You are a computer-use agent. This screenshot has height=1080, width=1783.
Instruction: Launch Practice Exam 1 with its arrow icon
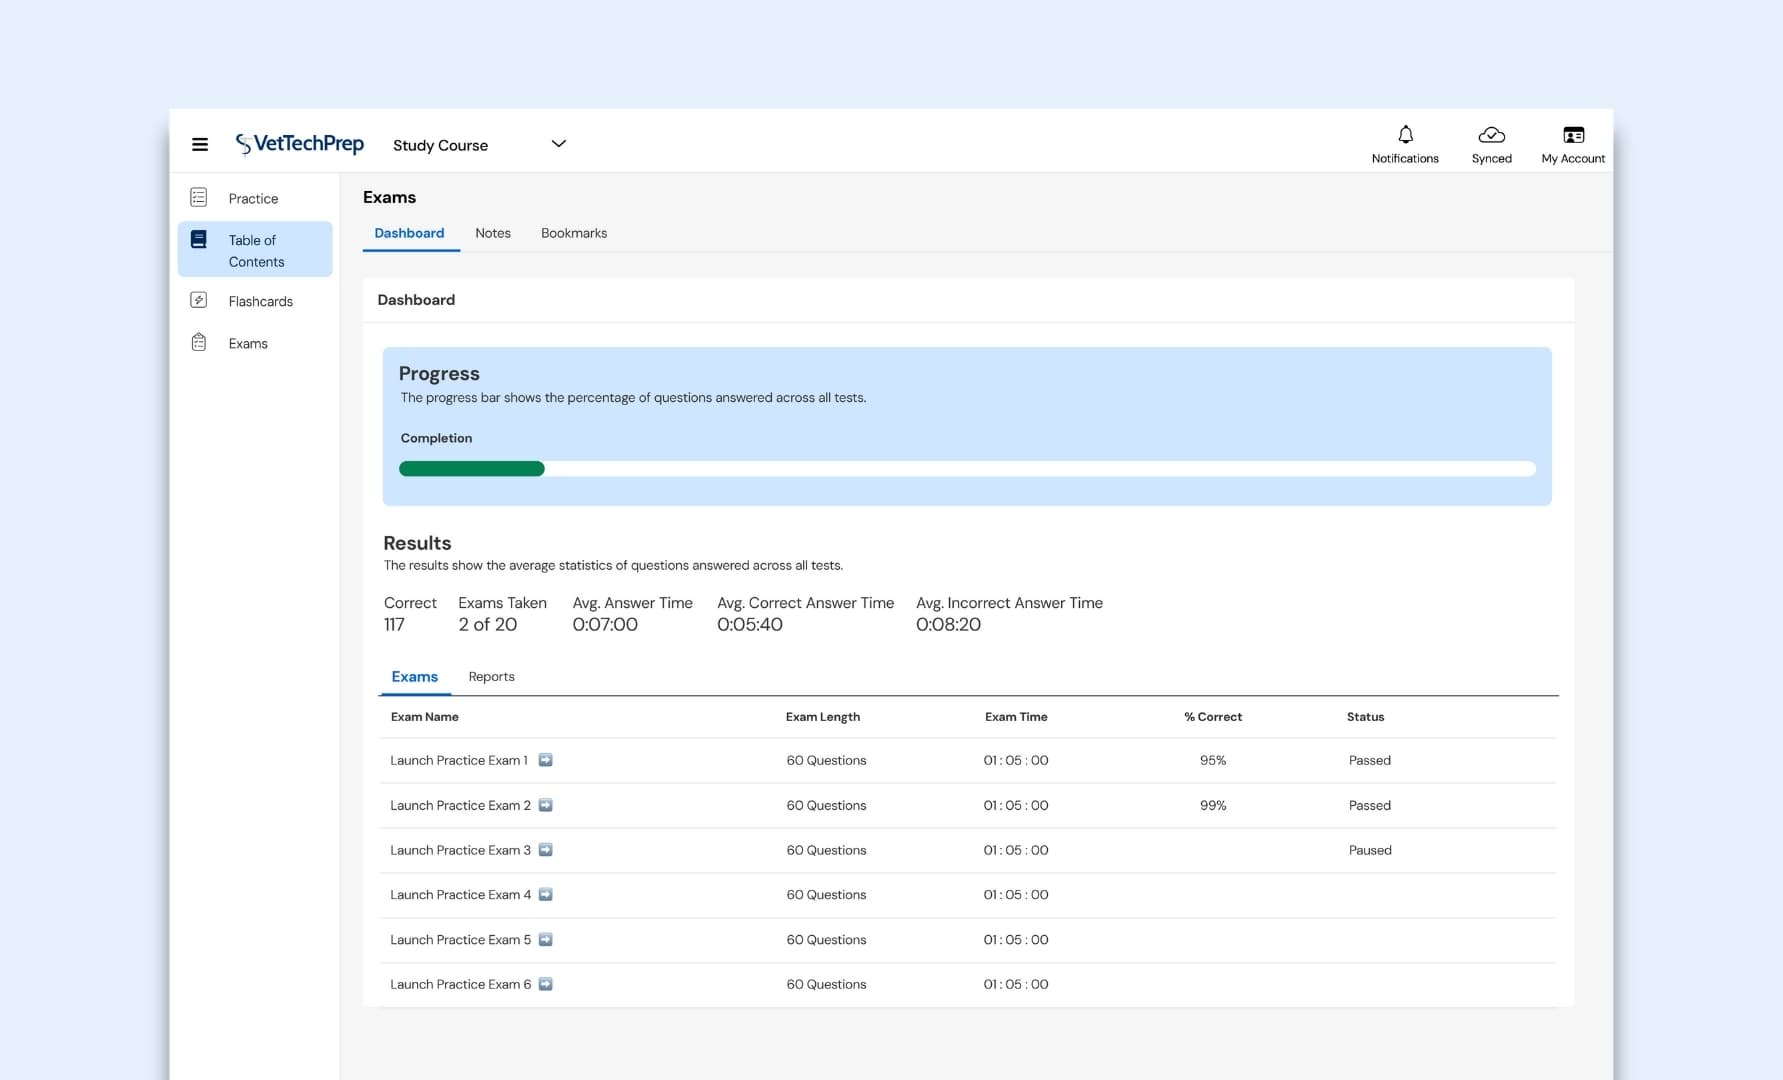[545, 760]
